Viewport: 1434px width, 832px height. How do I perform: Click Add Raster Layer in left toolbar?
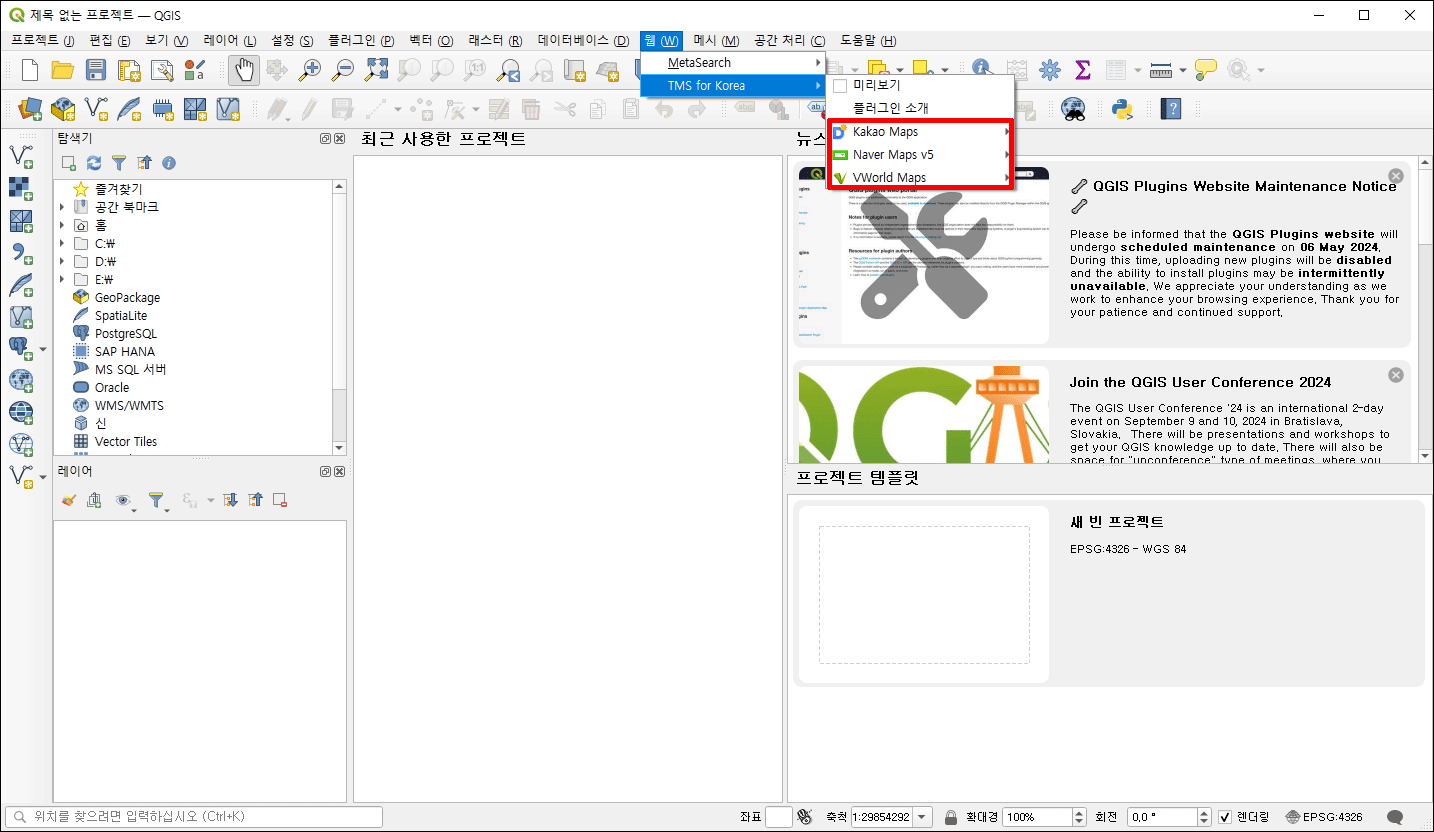click(x=21, y=188)
